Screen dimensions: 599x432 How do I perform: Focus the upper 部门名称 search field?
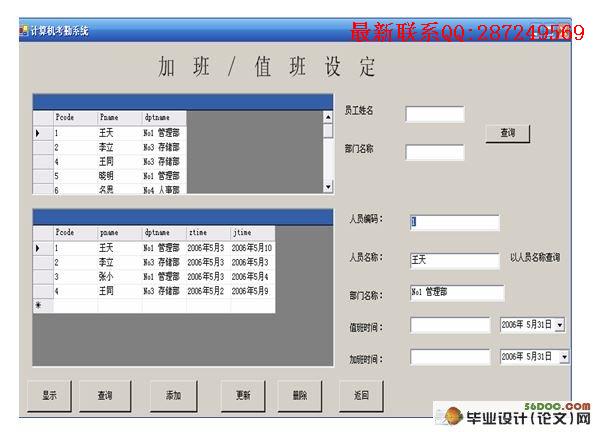tap(435, 152)
